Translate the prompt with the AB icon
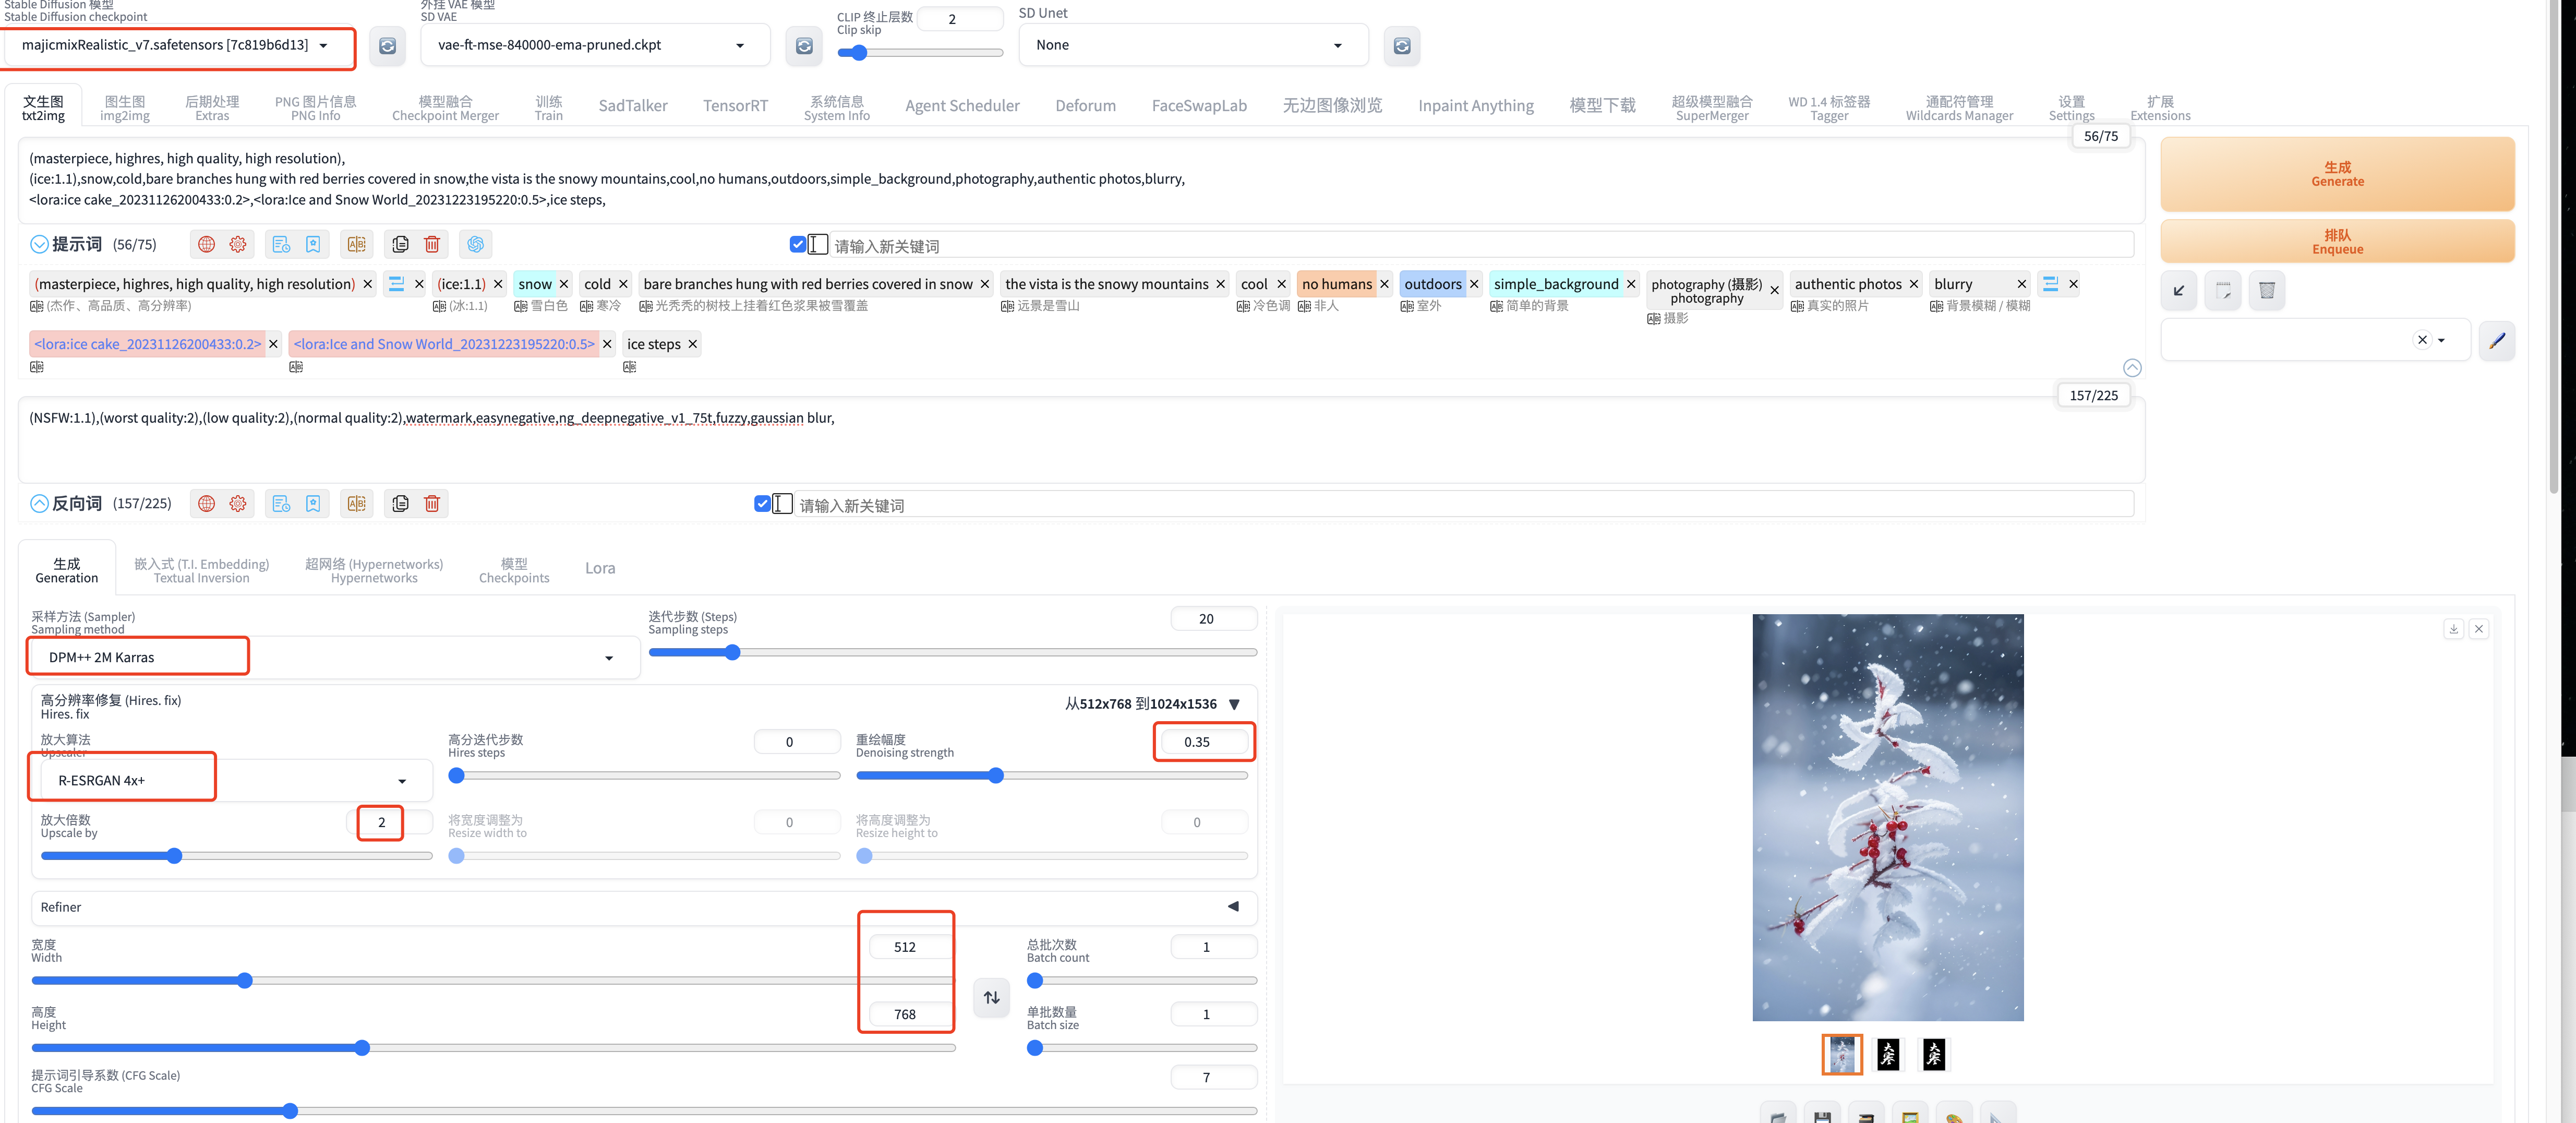The image size is (2576, 1123). (357, 244)
